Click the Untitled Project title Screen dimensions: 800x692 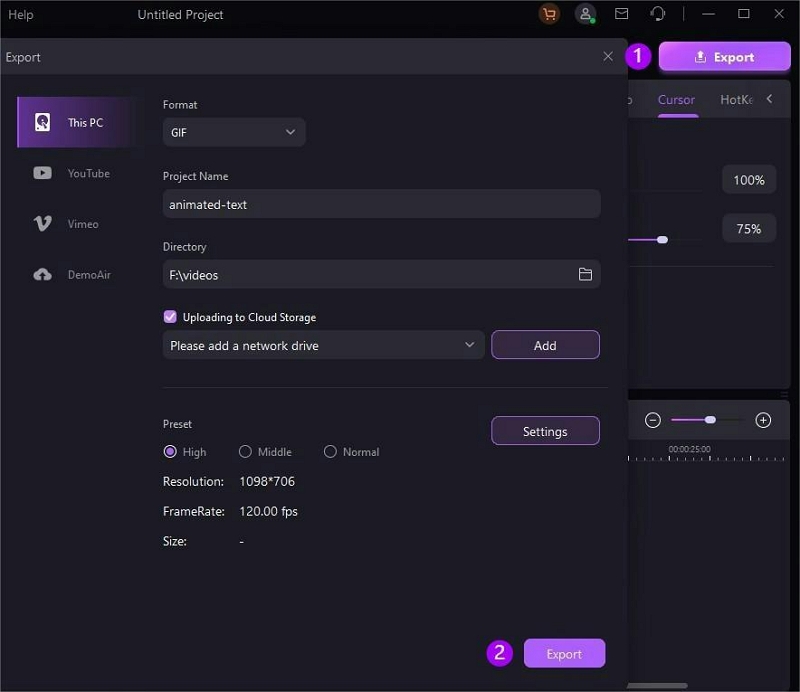[180, 15]
